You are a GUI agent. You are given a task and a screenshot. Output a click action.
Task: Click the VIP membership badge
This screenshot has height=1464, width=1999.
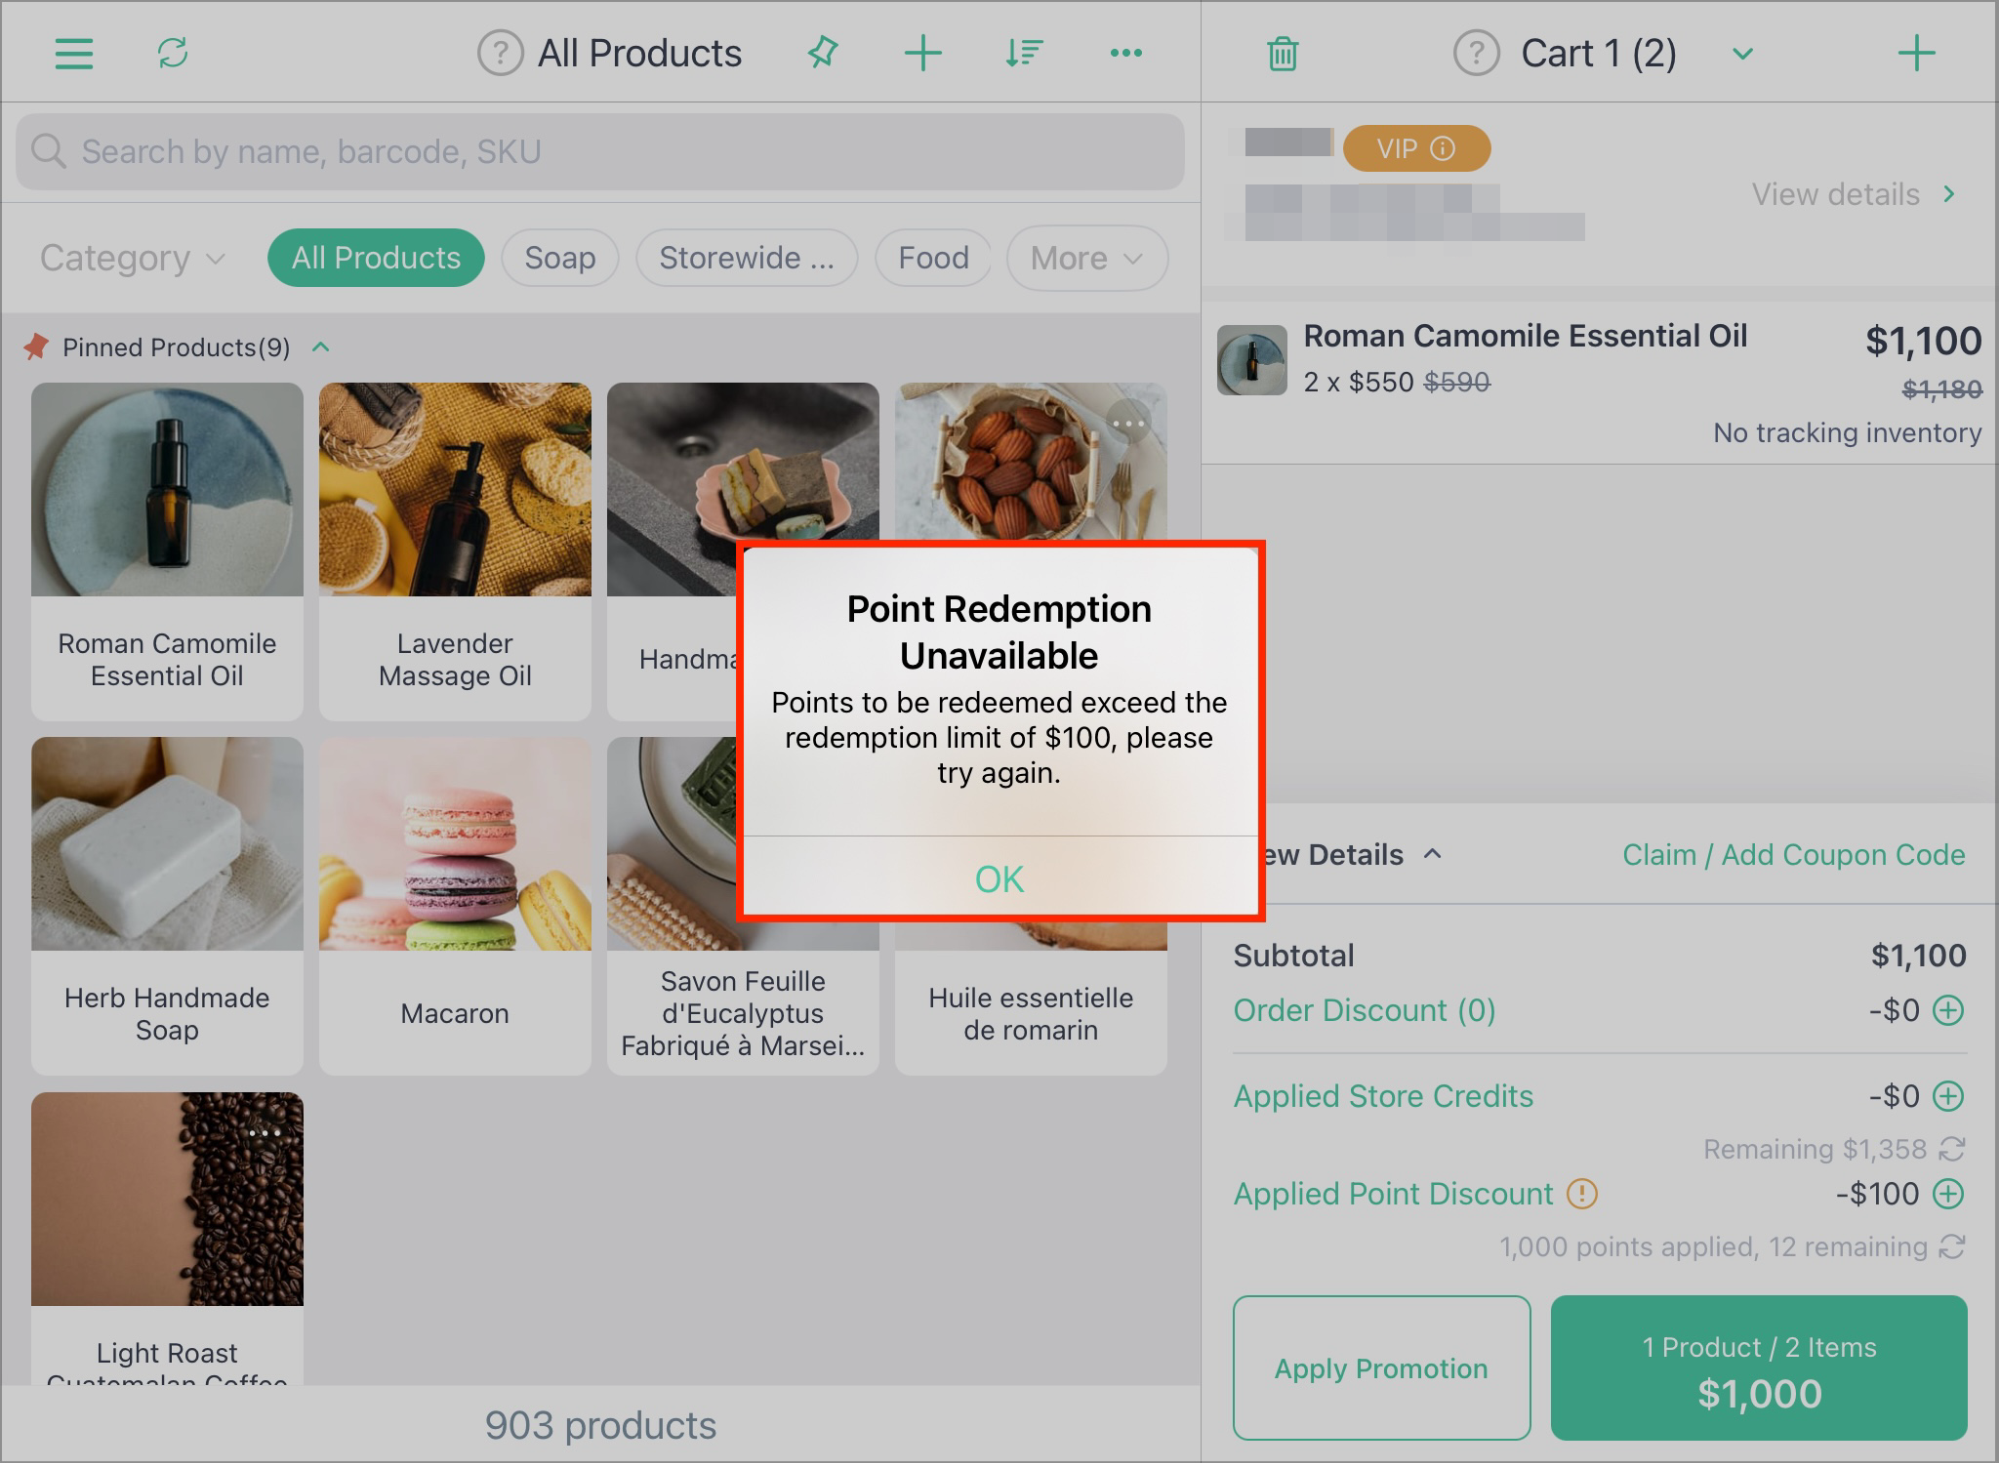point(1416,149)
